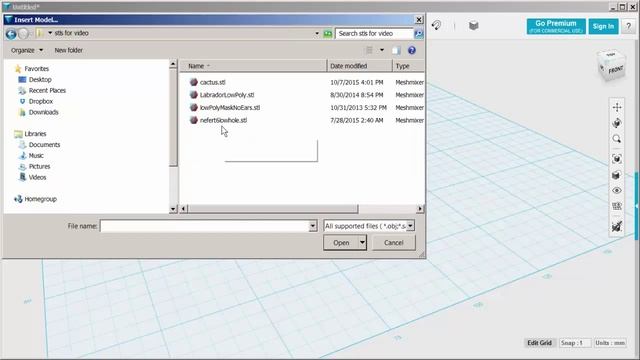Close the Insert Model dialog
The height and width of the screenshot is (360, 640).
coord(419,20)
